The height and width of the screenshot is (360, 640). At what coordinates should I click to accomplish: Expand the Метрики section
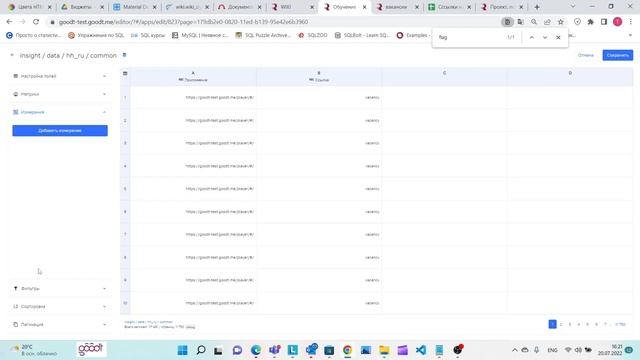tap(60, 94)
